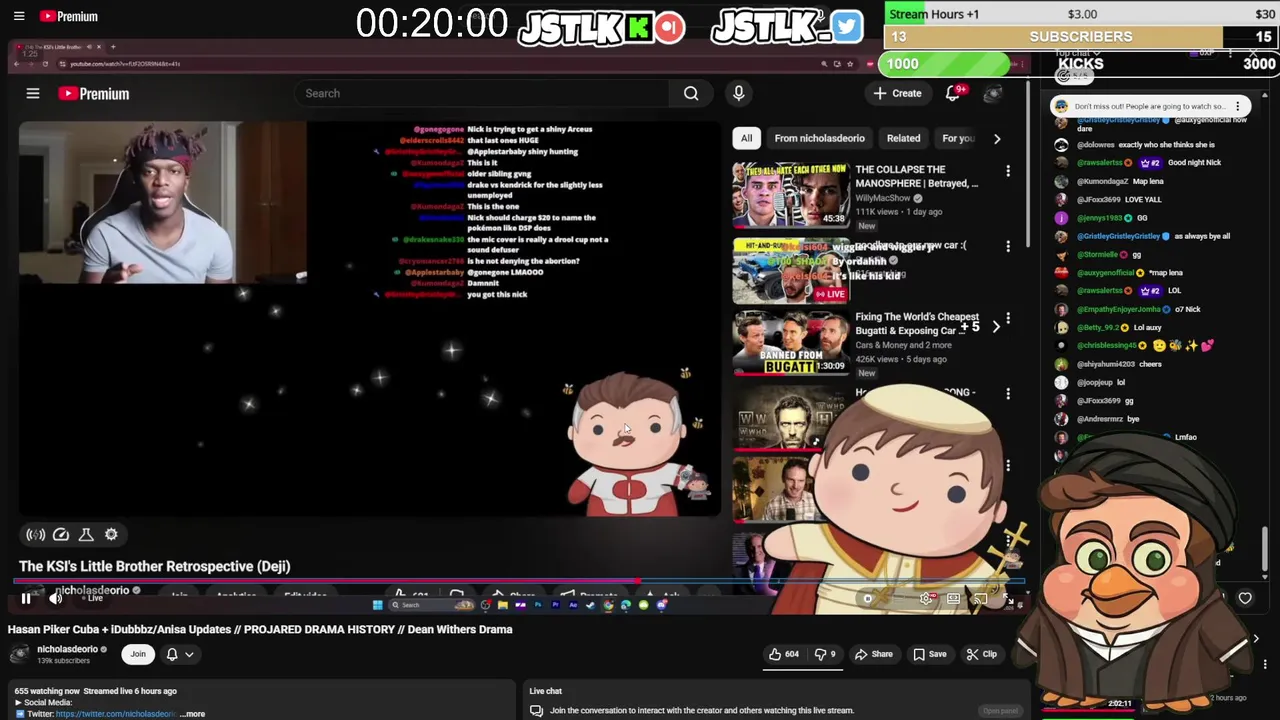Open the LIVE car video thumbnail

click(x=790, y=270)
